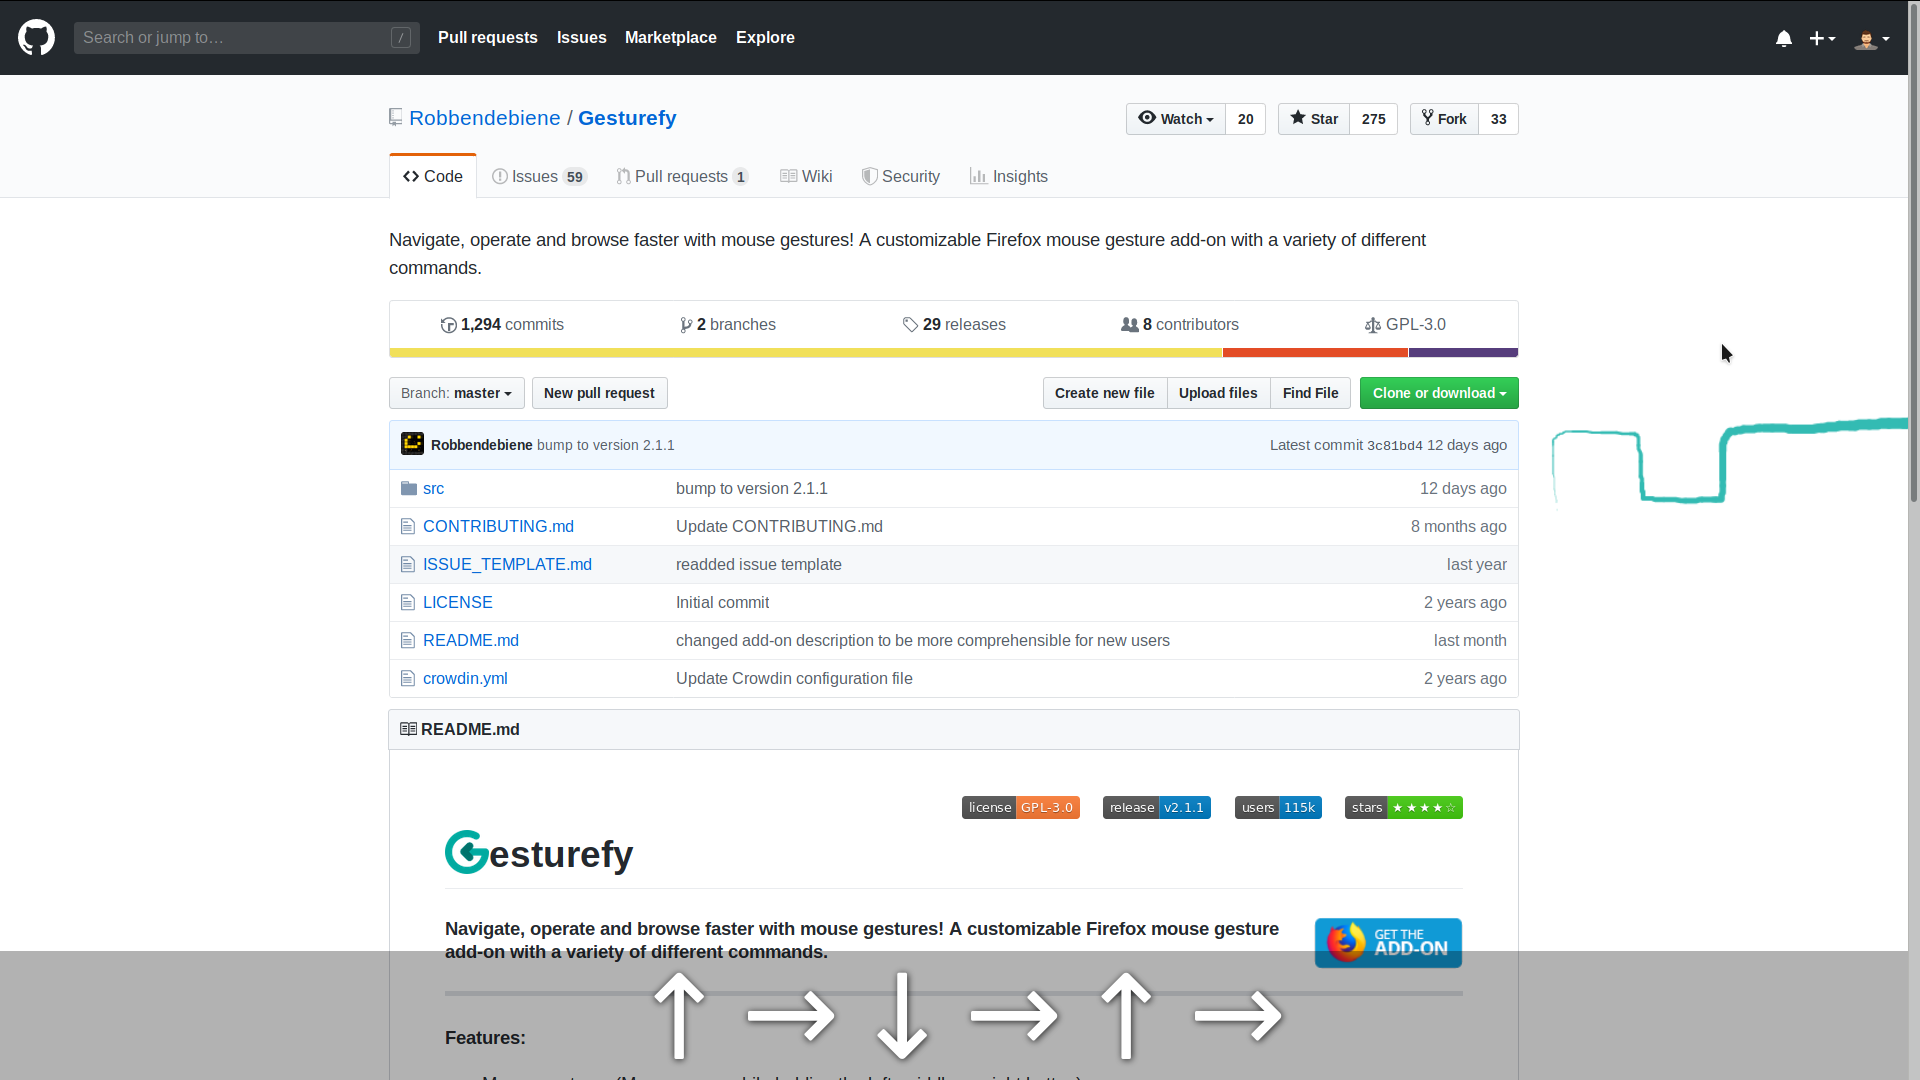Open the '1,294 commits' link
This screenshot has height=1080, width=1920.
click(502, 325)
